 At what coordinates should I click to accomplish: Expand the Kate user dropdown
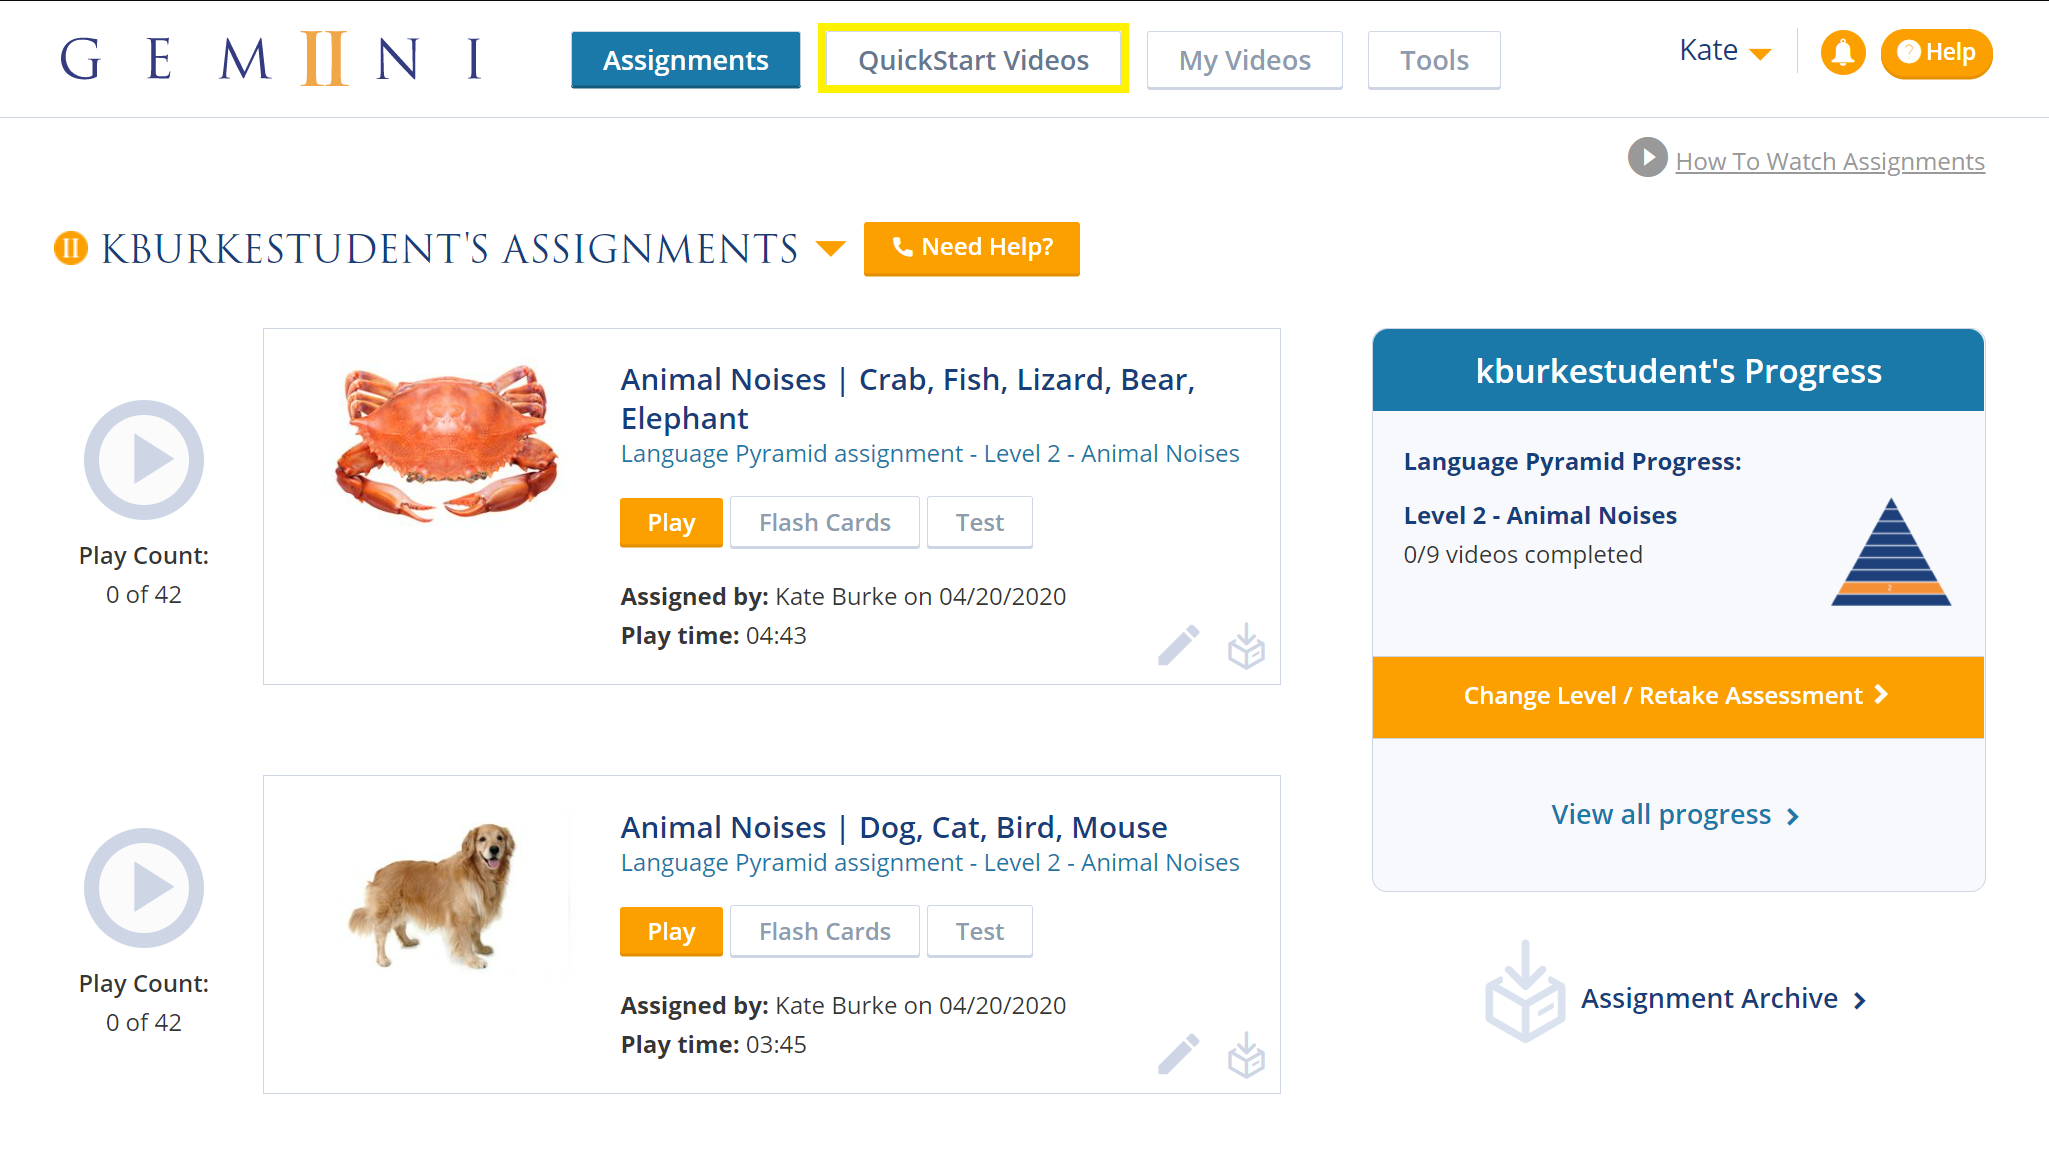pos(1725,51)
